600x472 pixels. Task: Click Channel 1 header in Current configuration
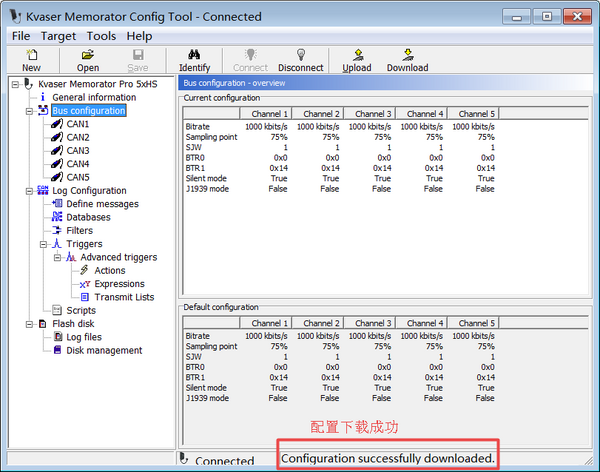point(266,114)
